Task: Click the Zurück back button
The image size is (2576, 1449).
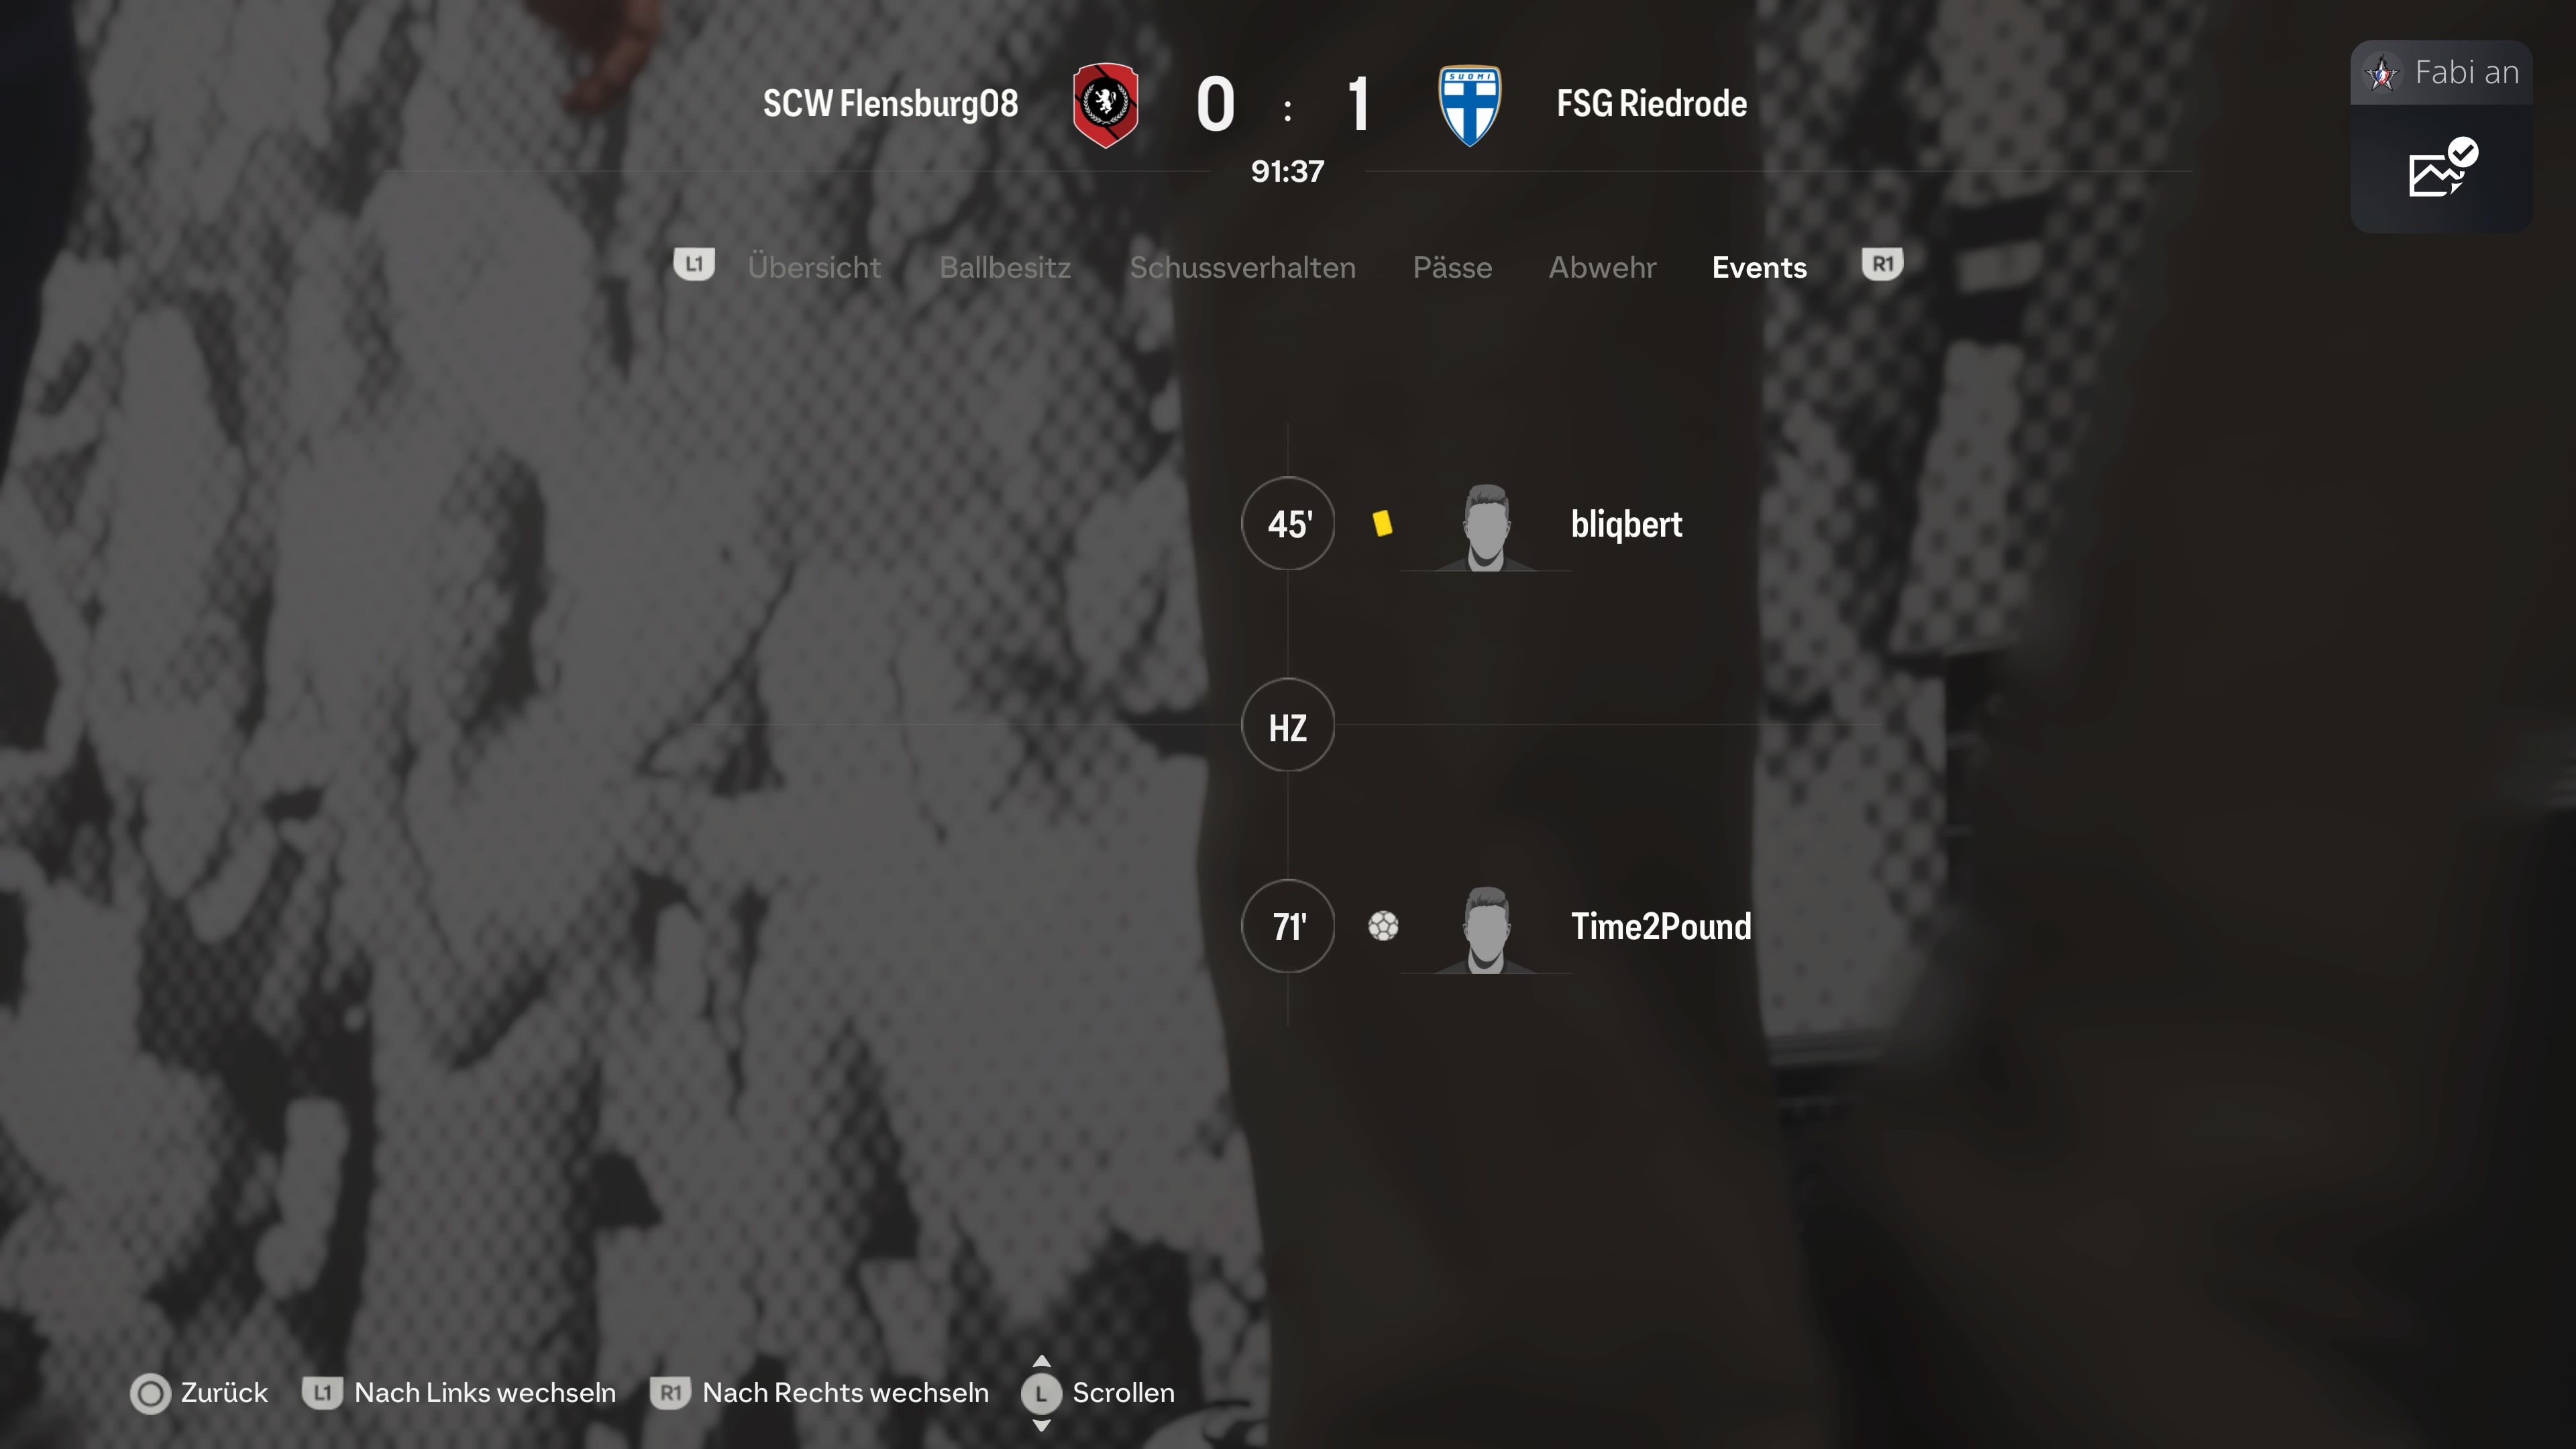Action: (199, 1393)
